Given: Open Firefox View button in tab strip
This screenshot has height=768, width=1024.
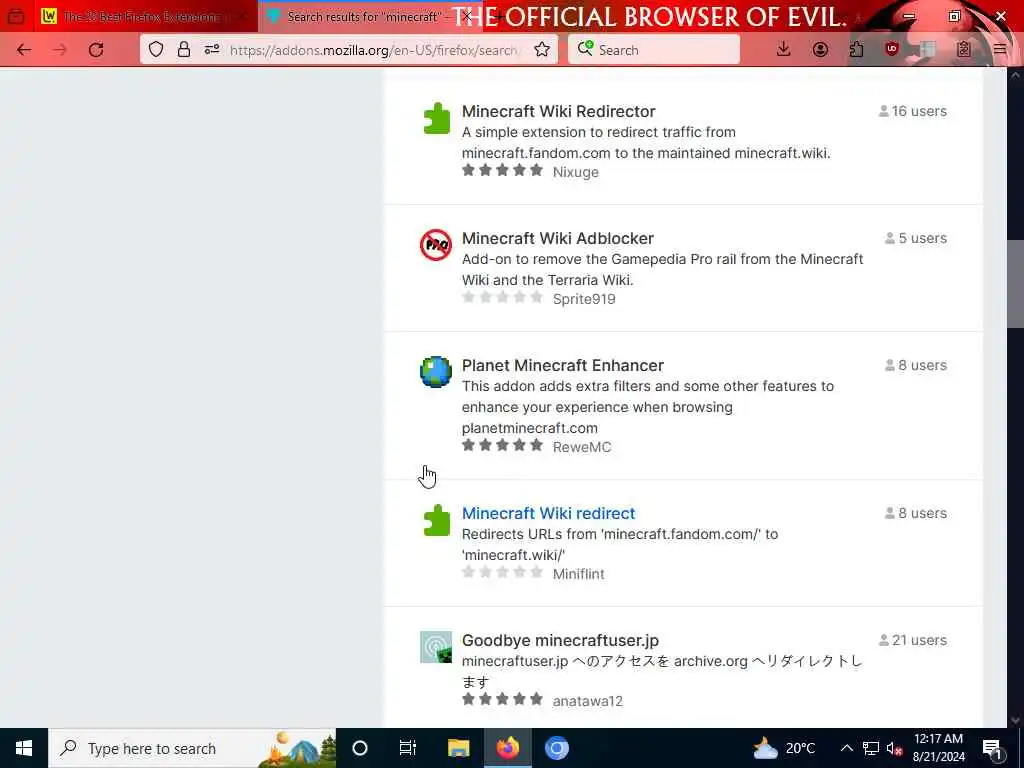Looking at the screenshot, I should (x=16, y=16).
